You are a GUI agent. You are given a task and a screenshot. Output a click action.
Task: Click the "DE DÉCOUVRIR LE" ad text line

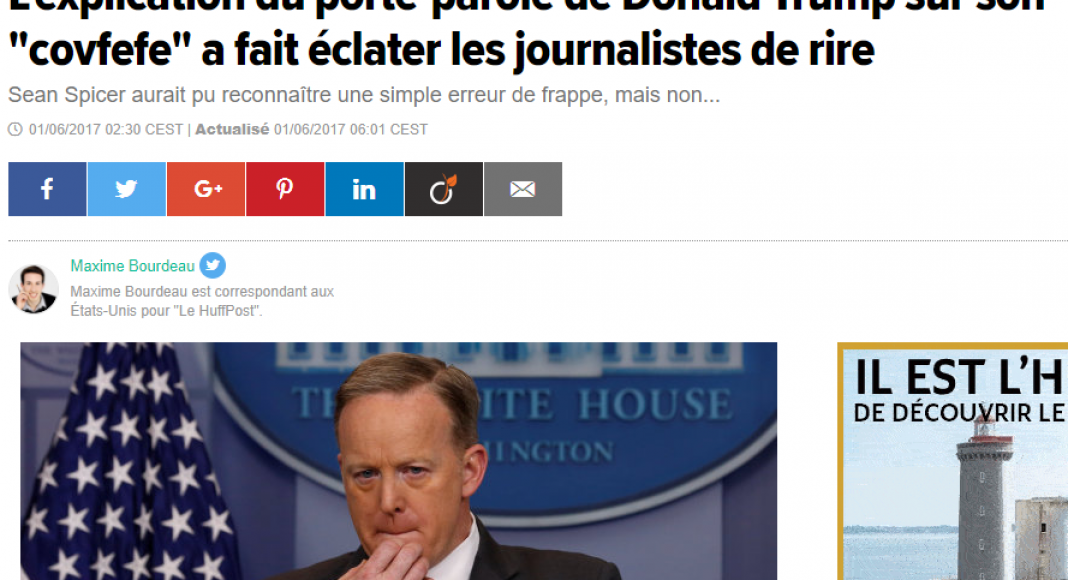[958, 413]
